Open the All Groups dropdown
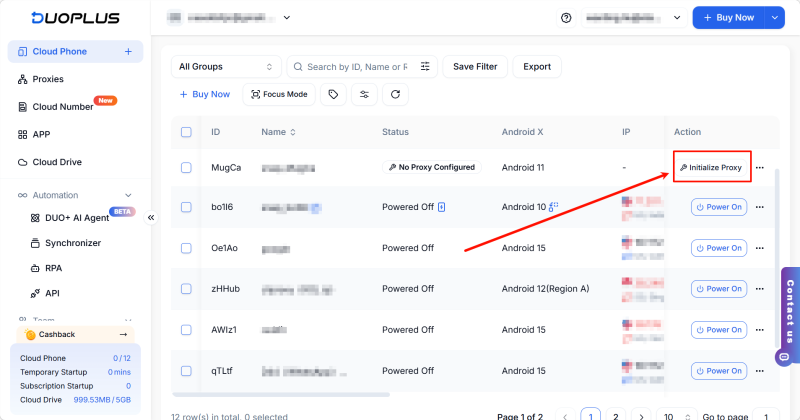800x420 pixels. tap(225, 67)
